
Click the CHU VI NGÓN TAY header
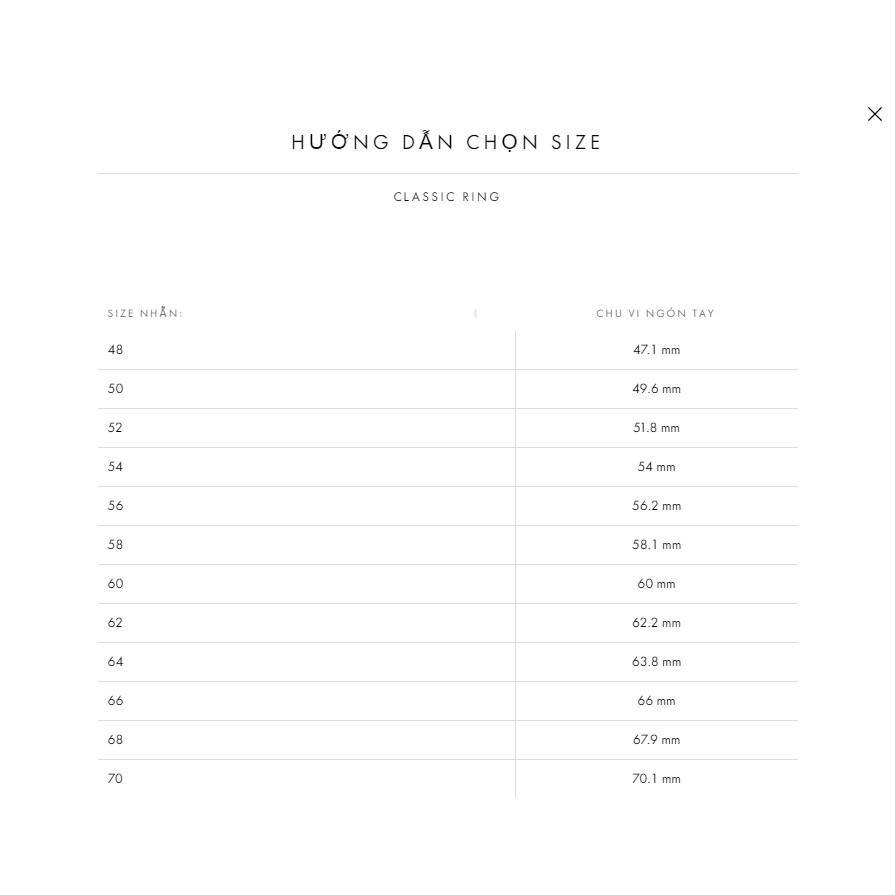(655, 314)
